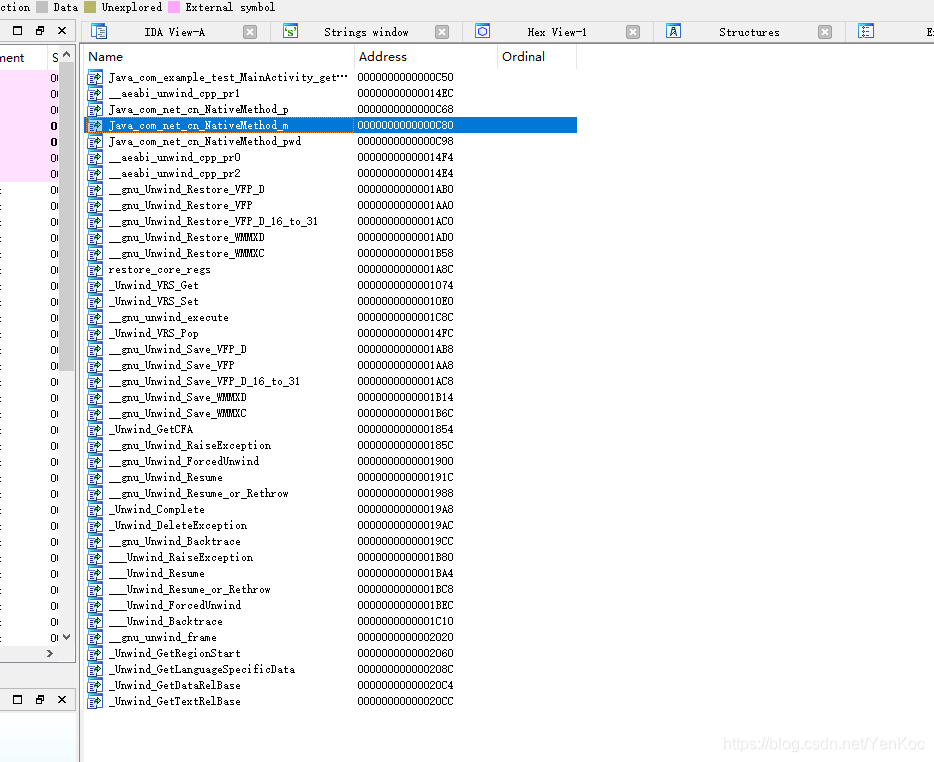Click the Strings window tab icon

[291, 32]
